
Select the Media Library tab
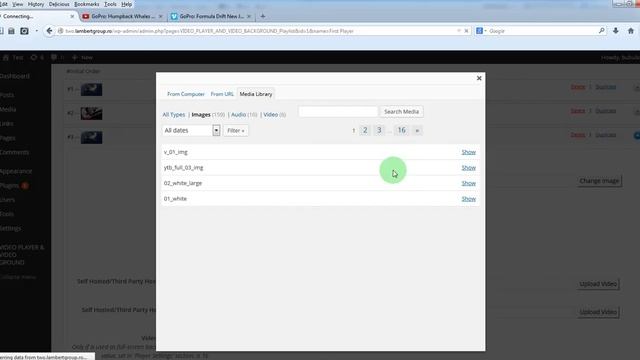click(256, 94)
